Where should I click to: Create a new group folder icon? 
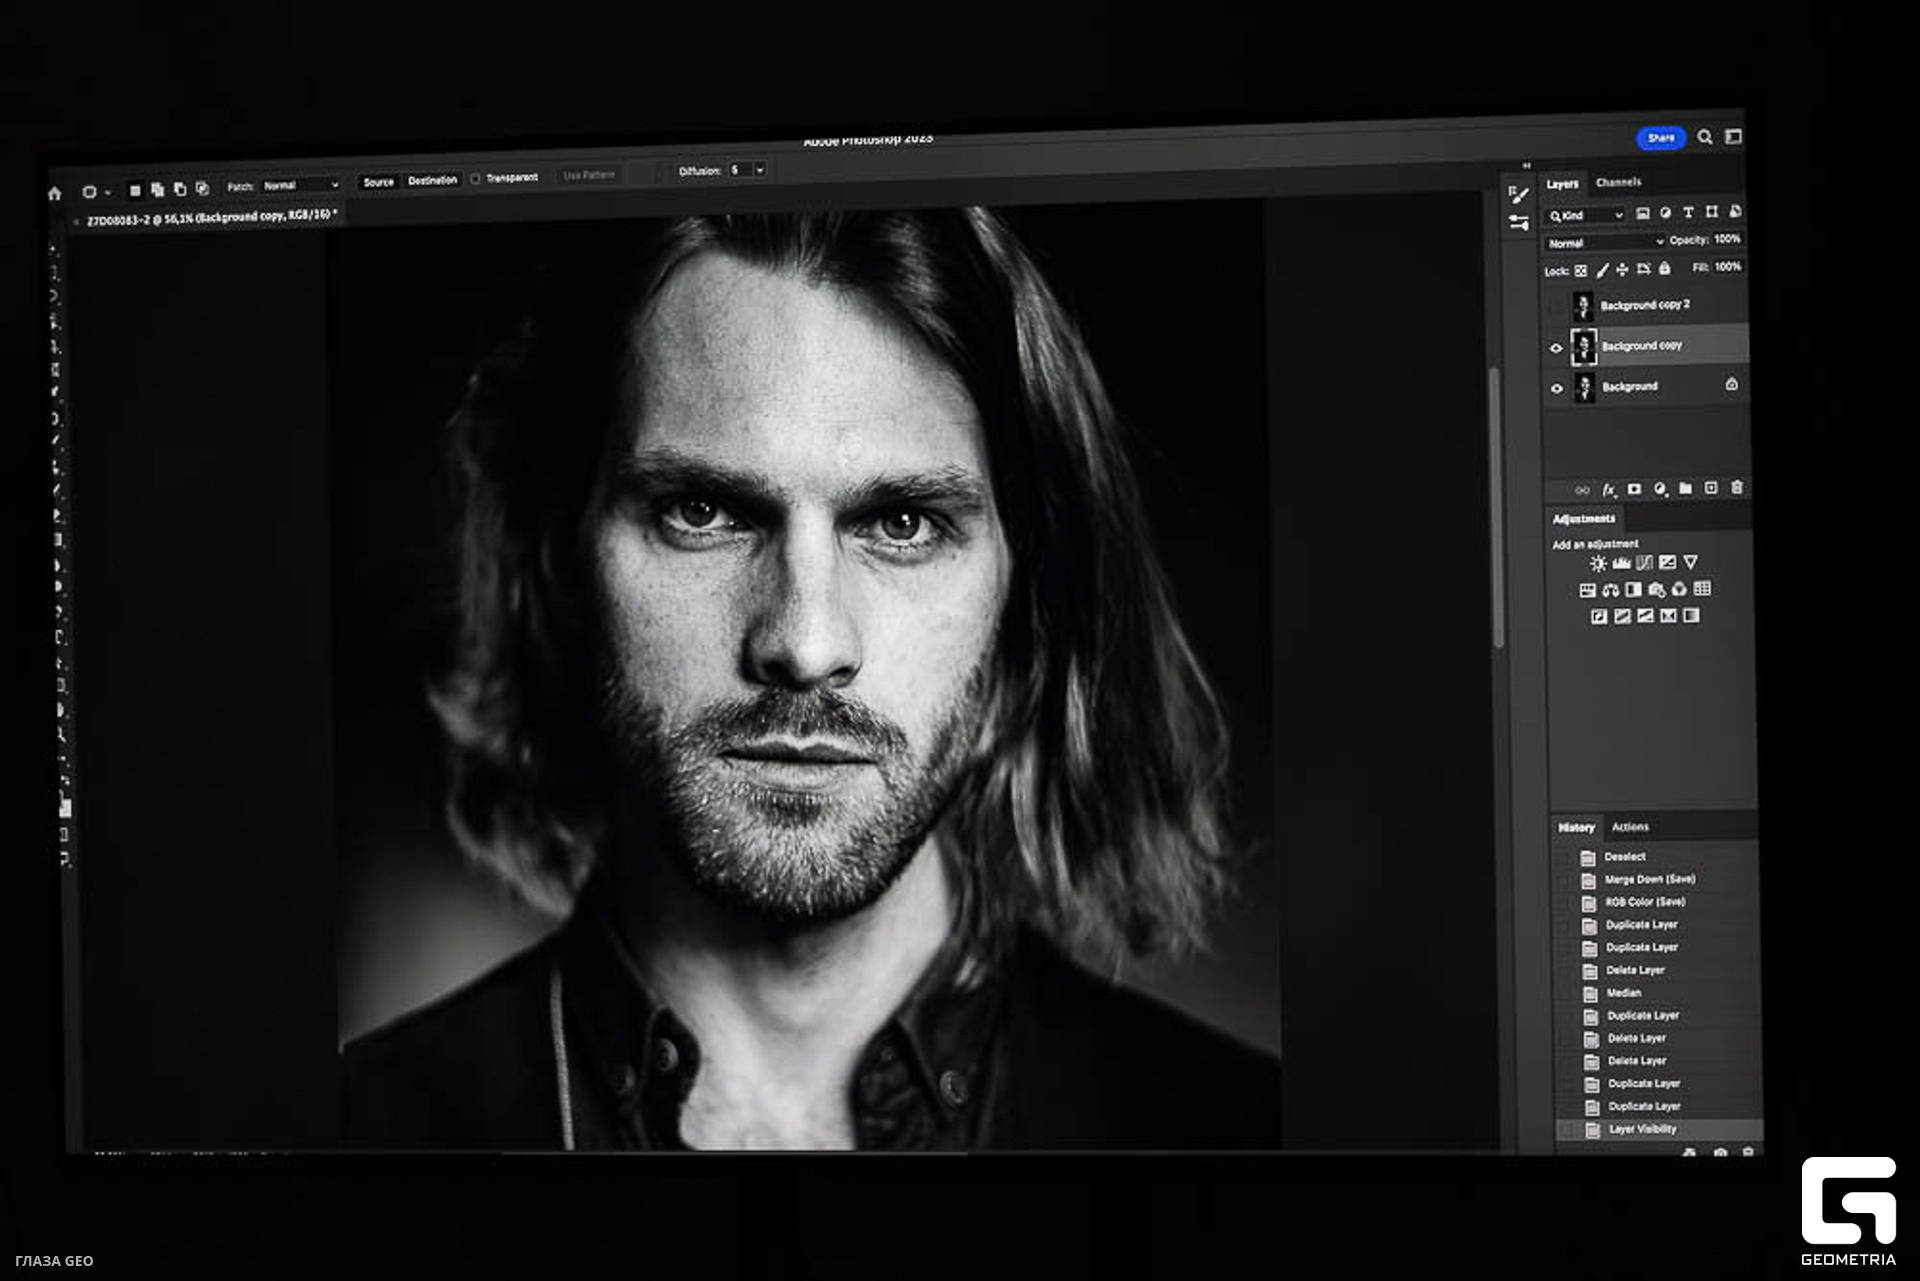[1685, 488]
